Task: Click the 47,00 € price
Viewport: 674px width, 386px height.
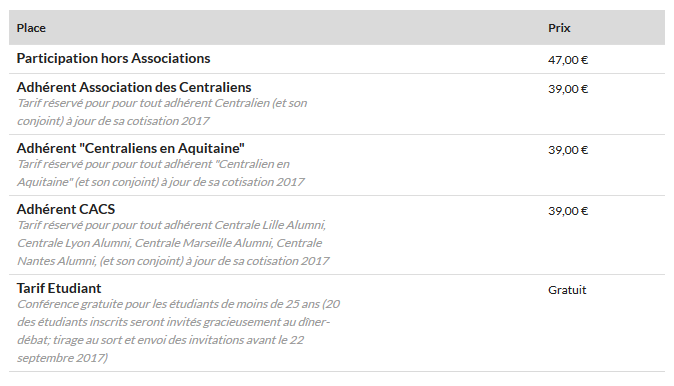Action: click(568, 60)
